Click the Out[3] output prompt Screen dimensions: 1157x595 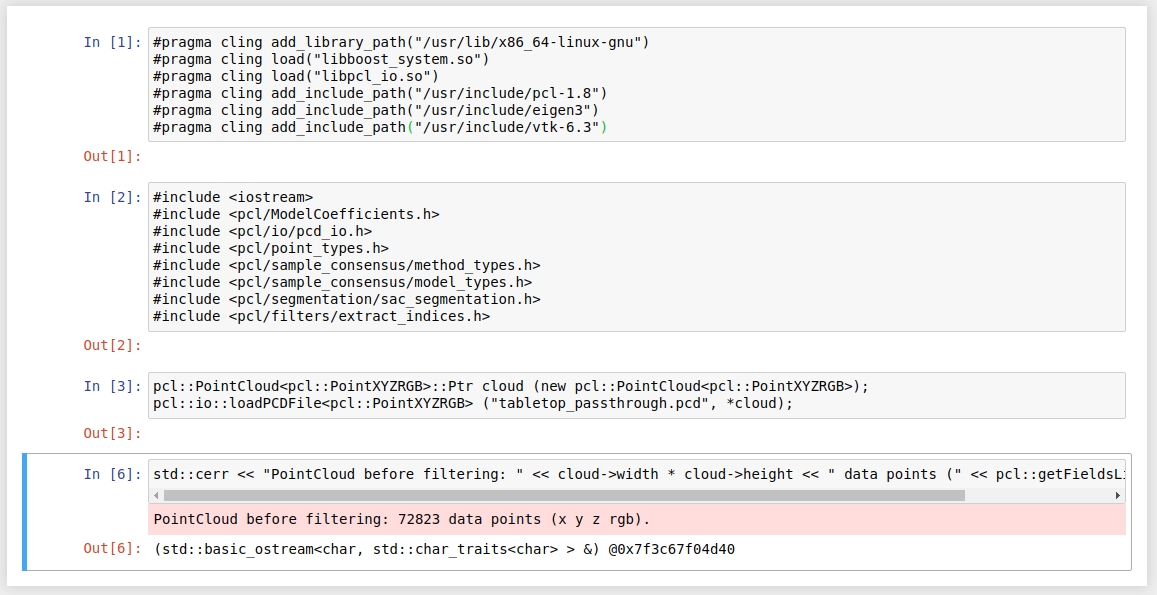tap(112, 433)
